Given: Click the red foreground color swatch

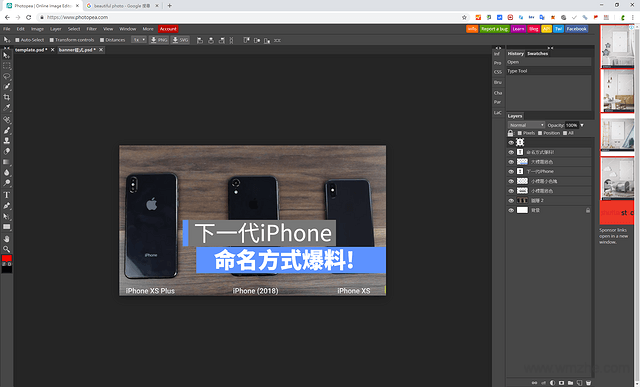Looking at the screenshot, I should [x=7, y=258].
